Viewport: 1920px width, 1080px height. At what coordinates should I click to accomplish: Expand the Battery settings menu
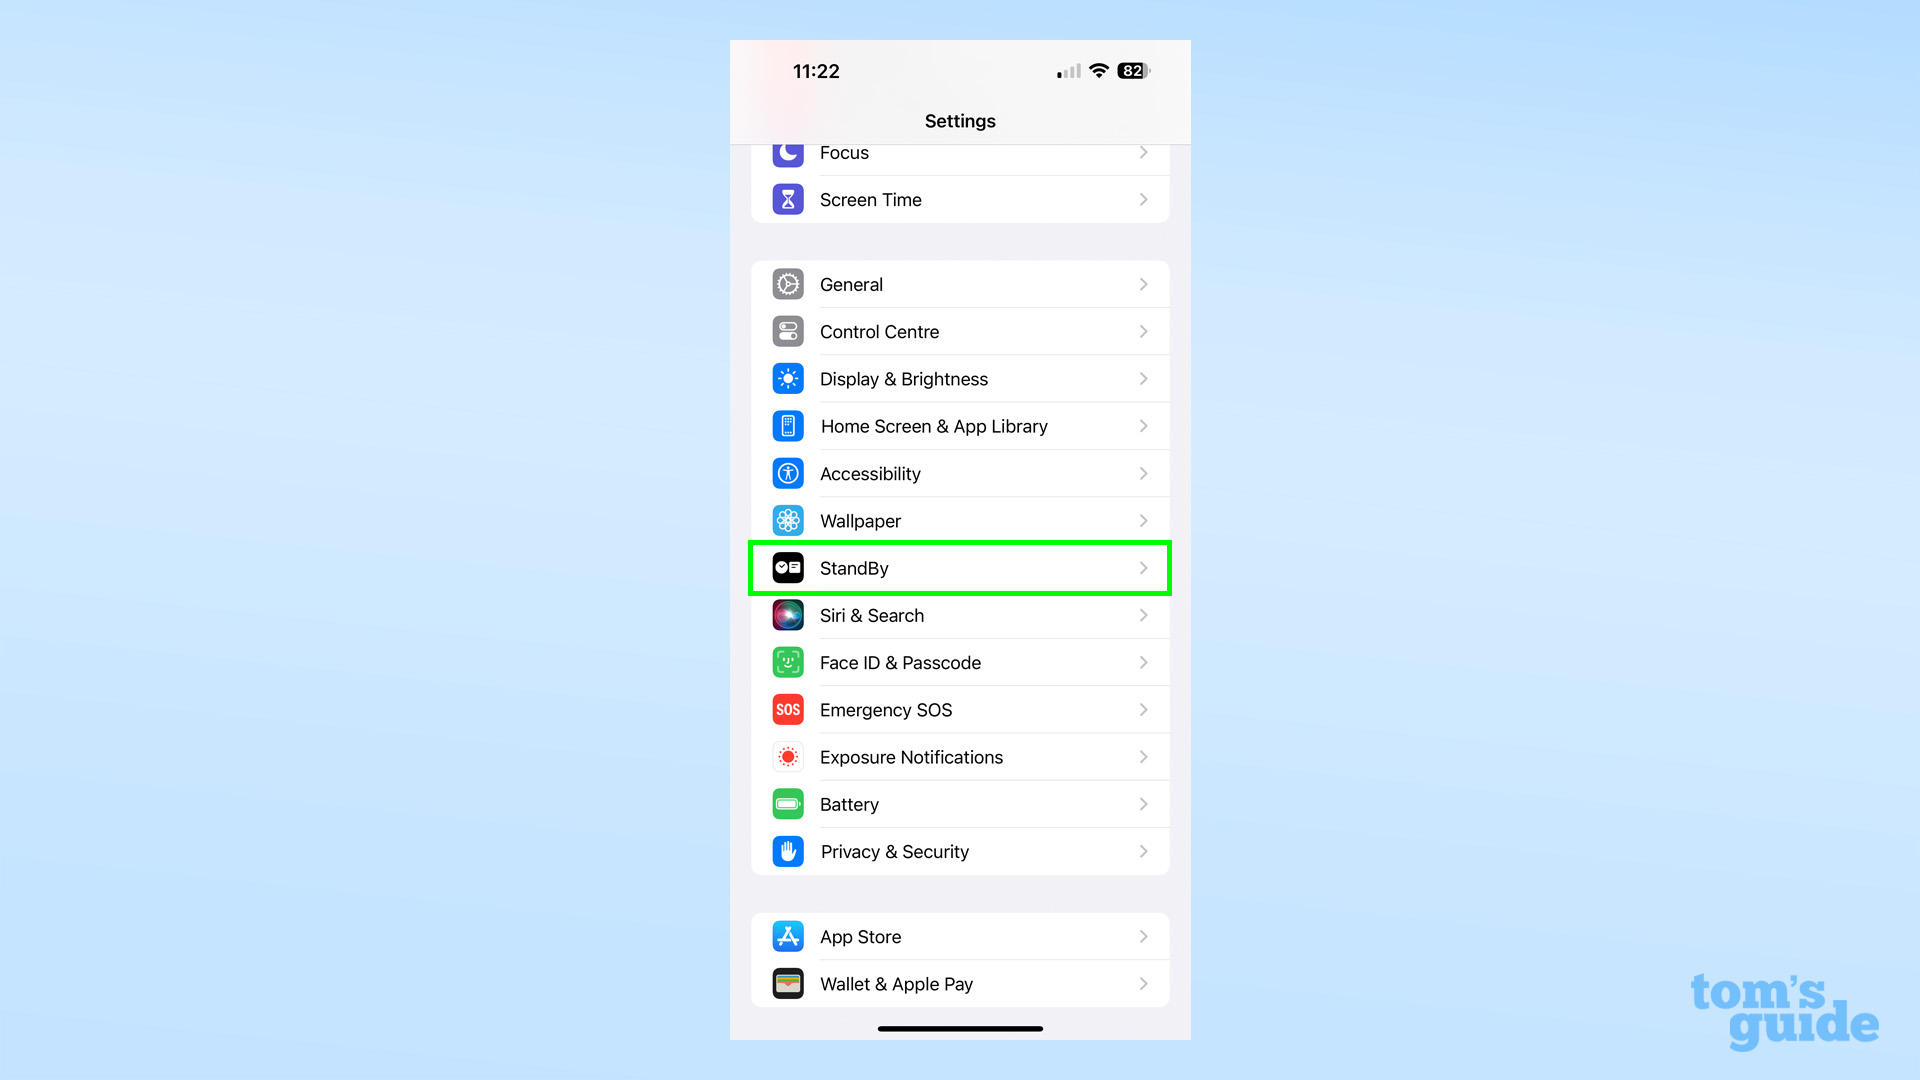pyautogui.click(x=960, y=803)
